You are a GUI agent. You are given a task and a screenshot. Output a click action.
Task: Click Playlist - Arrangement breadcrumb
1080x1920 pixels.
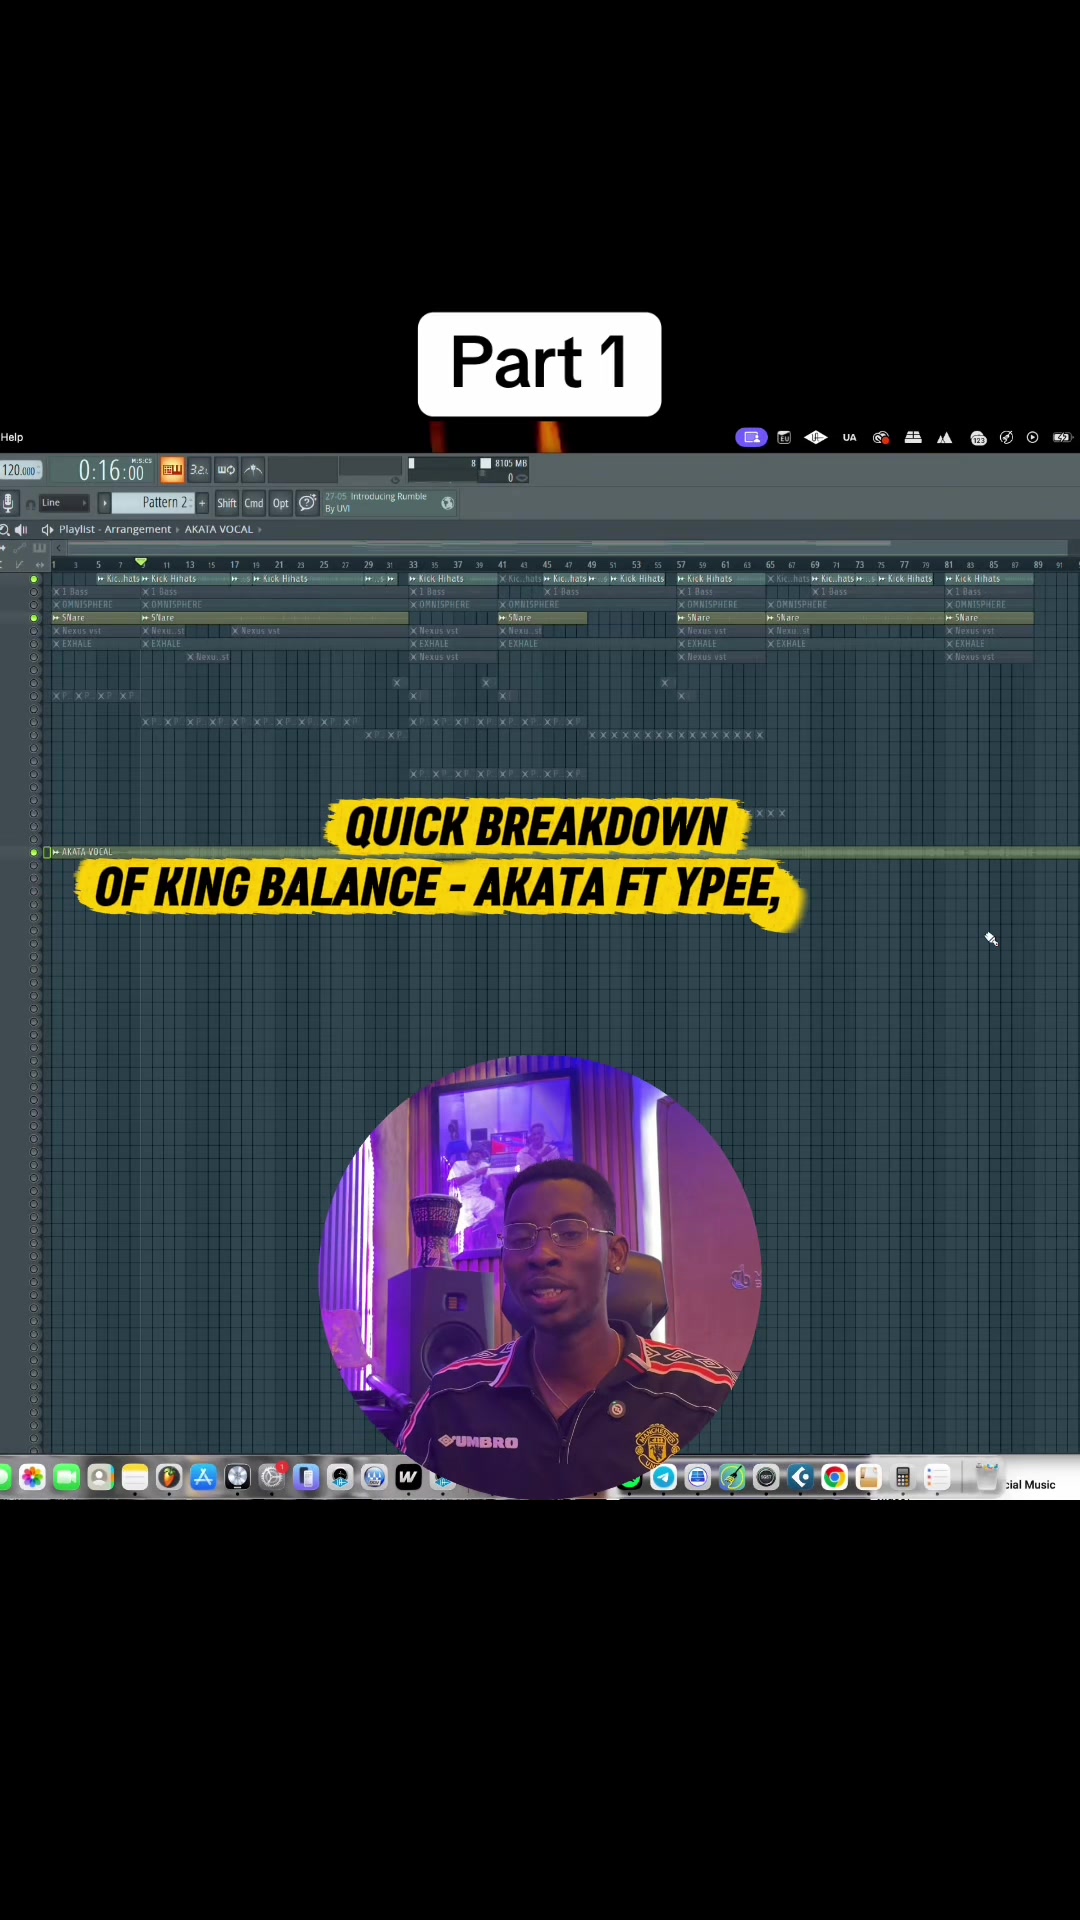point(115,530)
